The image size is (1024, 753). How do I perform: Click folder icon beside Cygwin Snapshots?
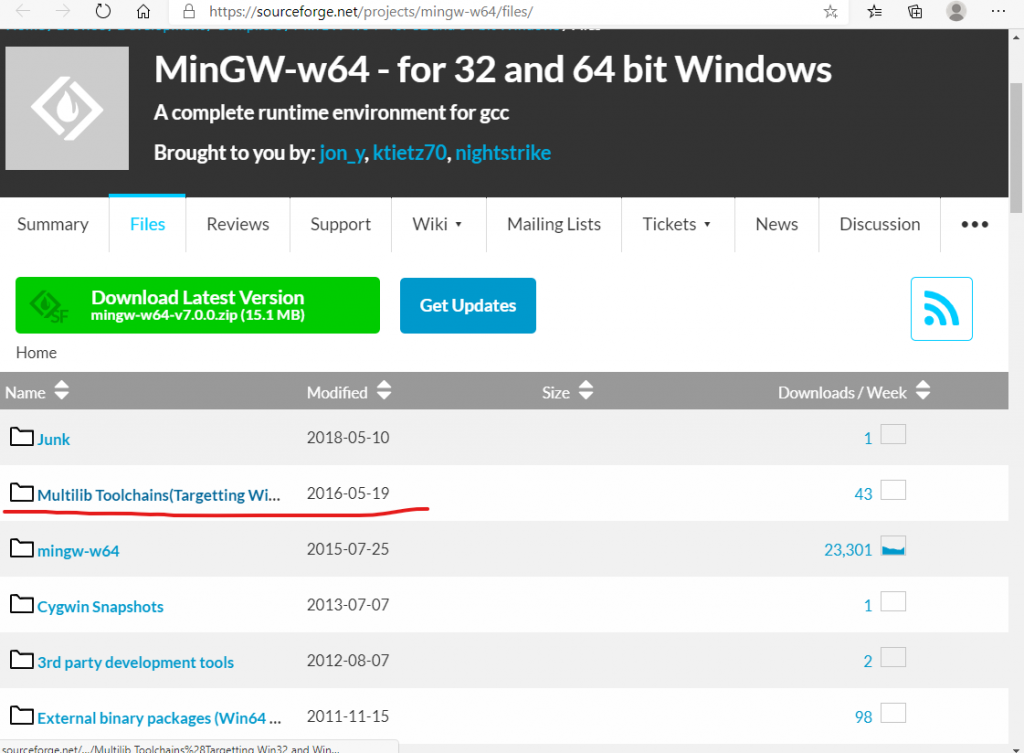coord(22,604)
